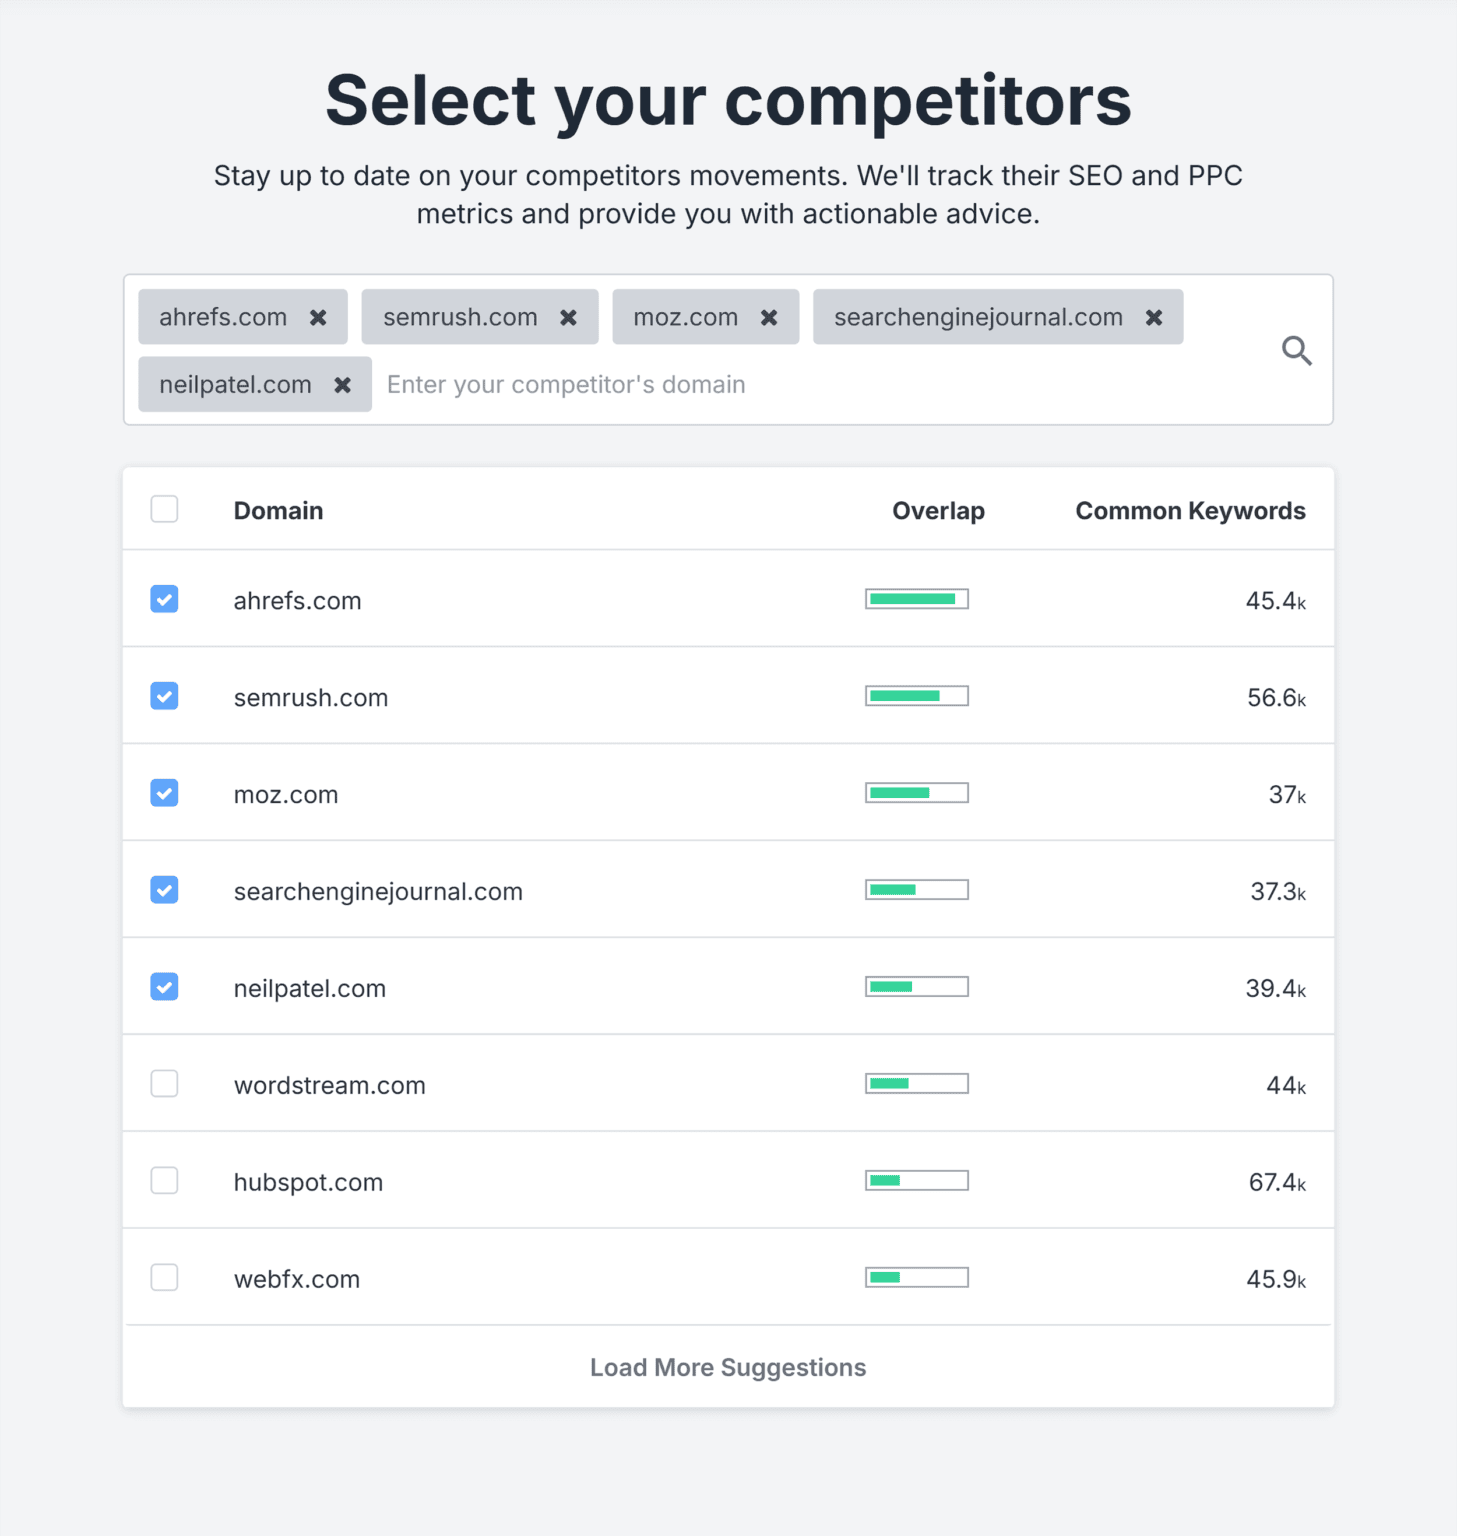Image resolution: width=1457 pixels, height=1536 pixels.
Task: Click the hubspot.com overlap bar
Action: click(x=916, y=1180)
